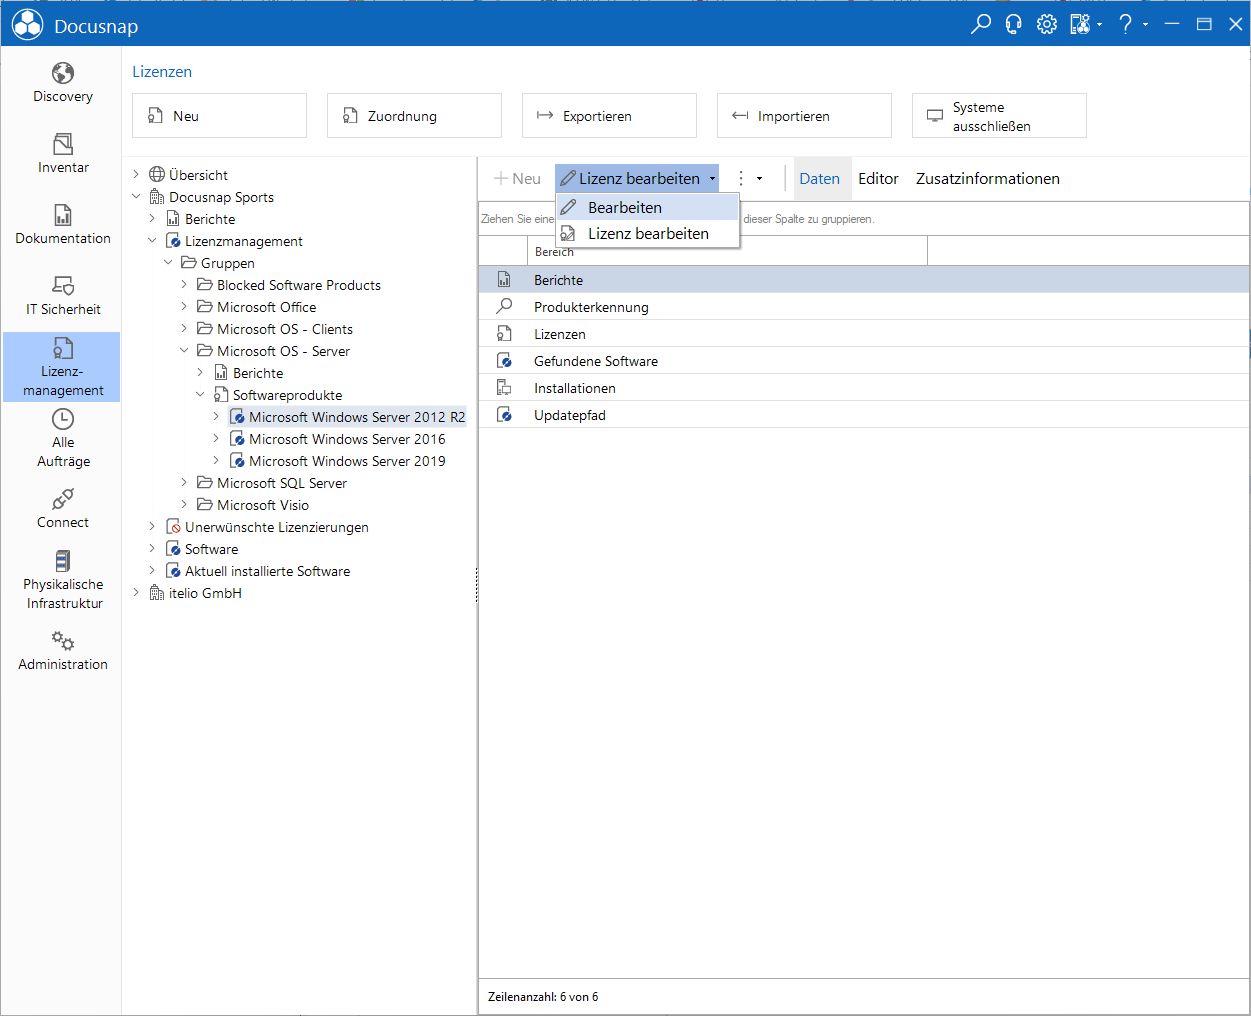Image resolution: width=1251 pixels, height=1016 pixels.
Task: Select the Installationen row
Action: (864, 388)
